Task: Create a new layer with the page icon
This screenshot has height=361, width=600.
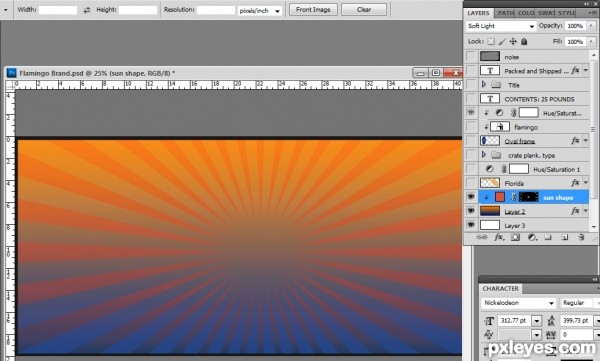Action: [x=564, y=237]
